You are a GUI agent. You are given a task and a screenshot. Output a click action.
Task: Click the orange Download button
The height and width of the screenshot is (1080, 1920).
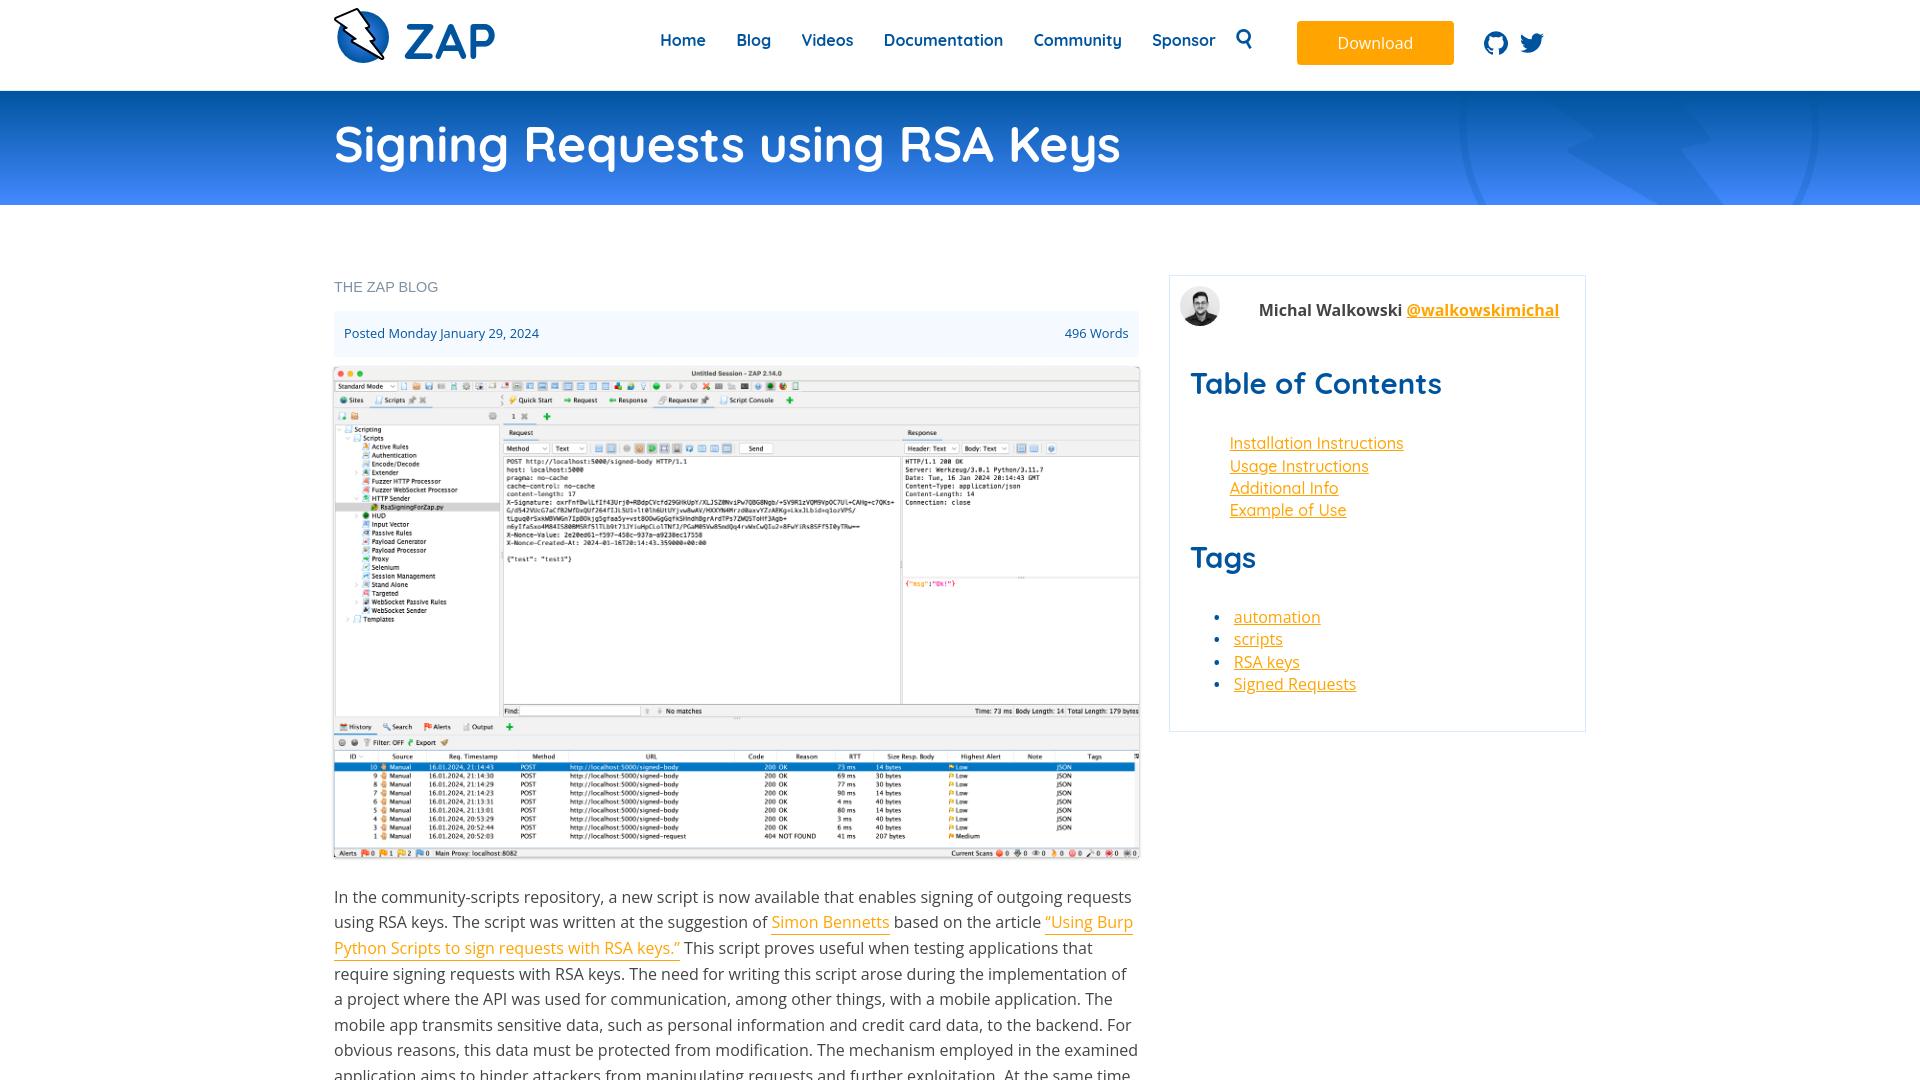point(1375,43)
